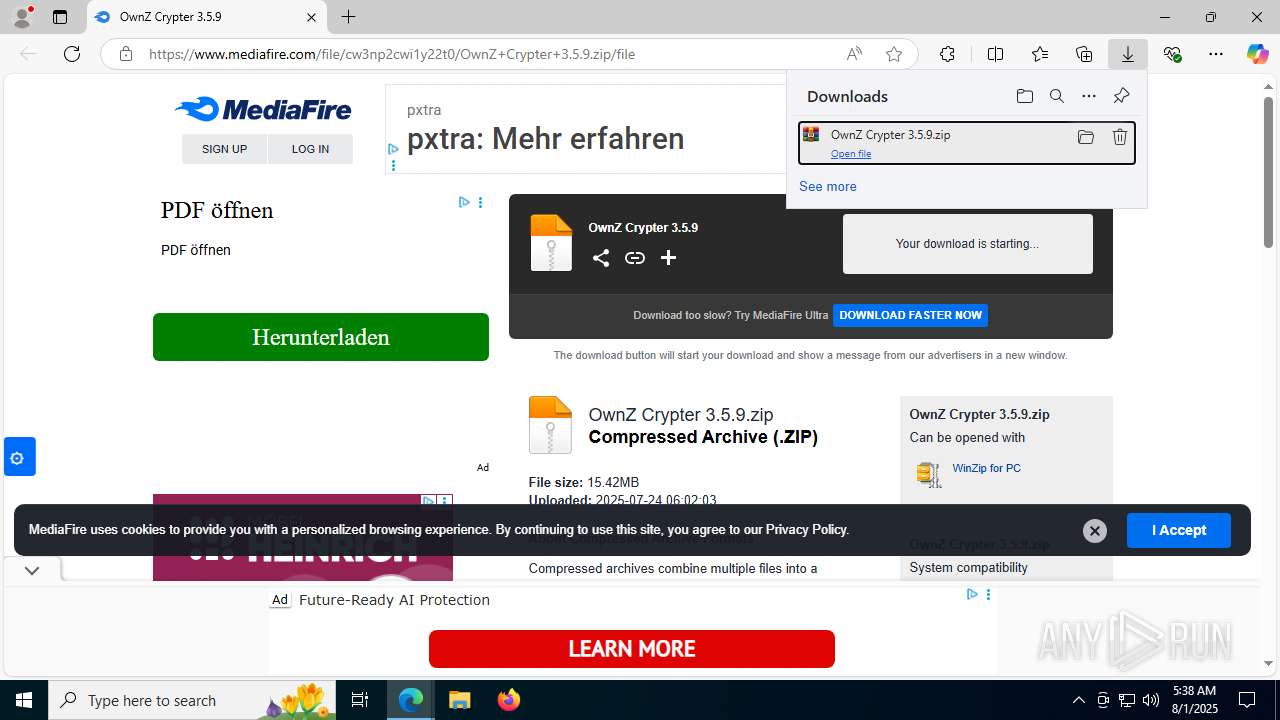1280x720 pixels.
Task: Click the green Herunterladen button
Action: coord(321,337)
